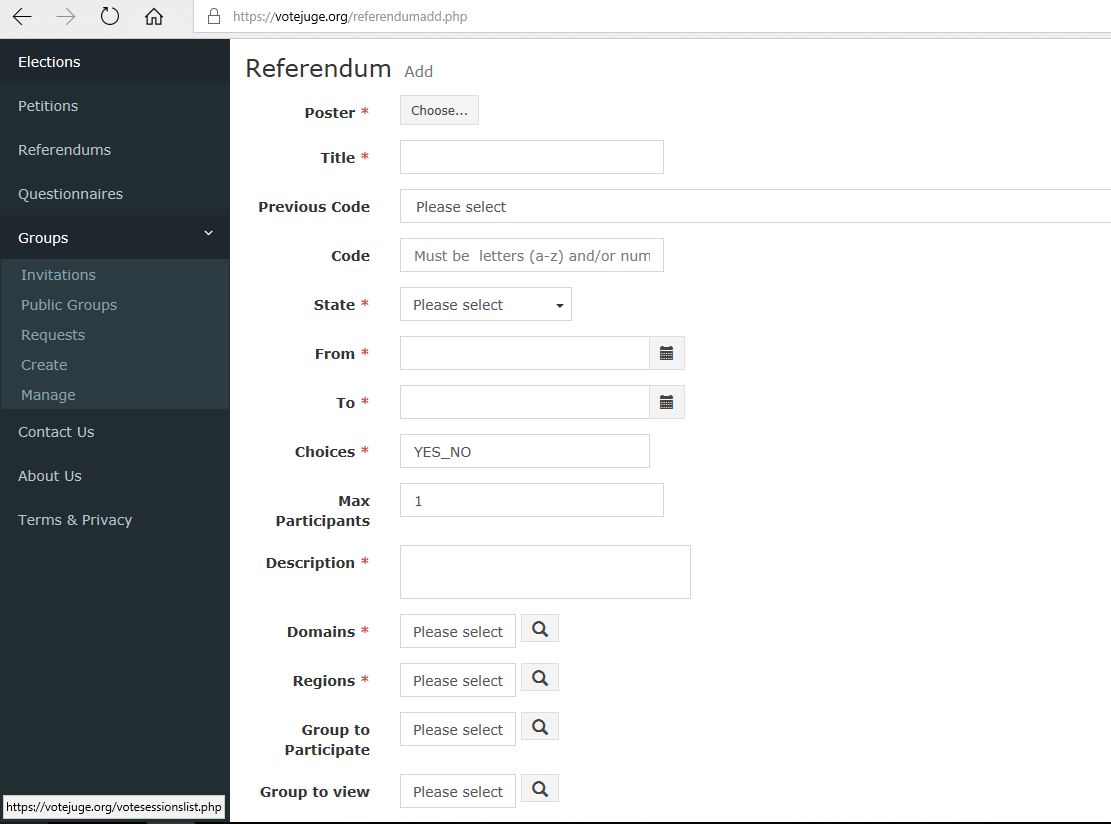Screen dimensions: 1111x824
Task: Open Group to Participate select box
Action: coord(458,729)
